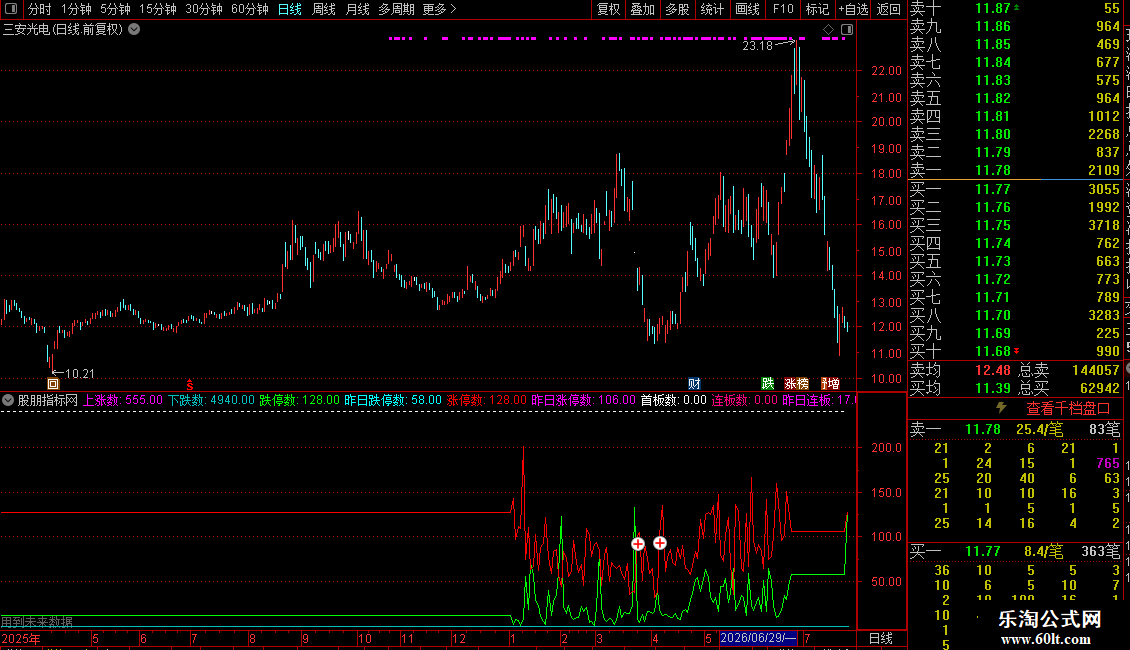The width and height of the screenshot is (1130, 650).
Task: Open F10 company info
Action: pos(783,9)
